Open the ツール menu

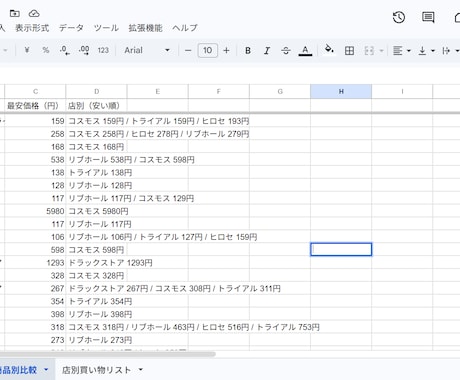coord(106,28)
